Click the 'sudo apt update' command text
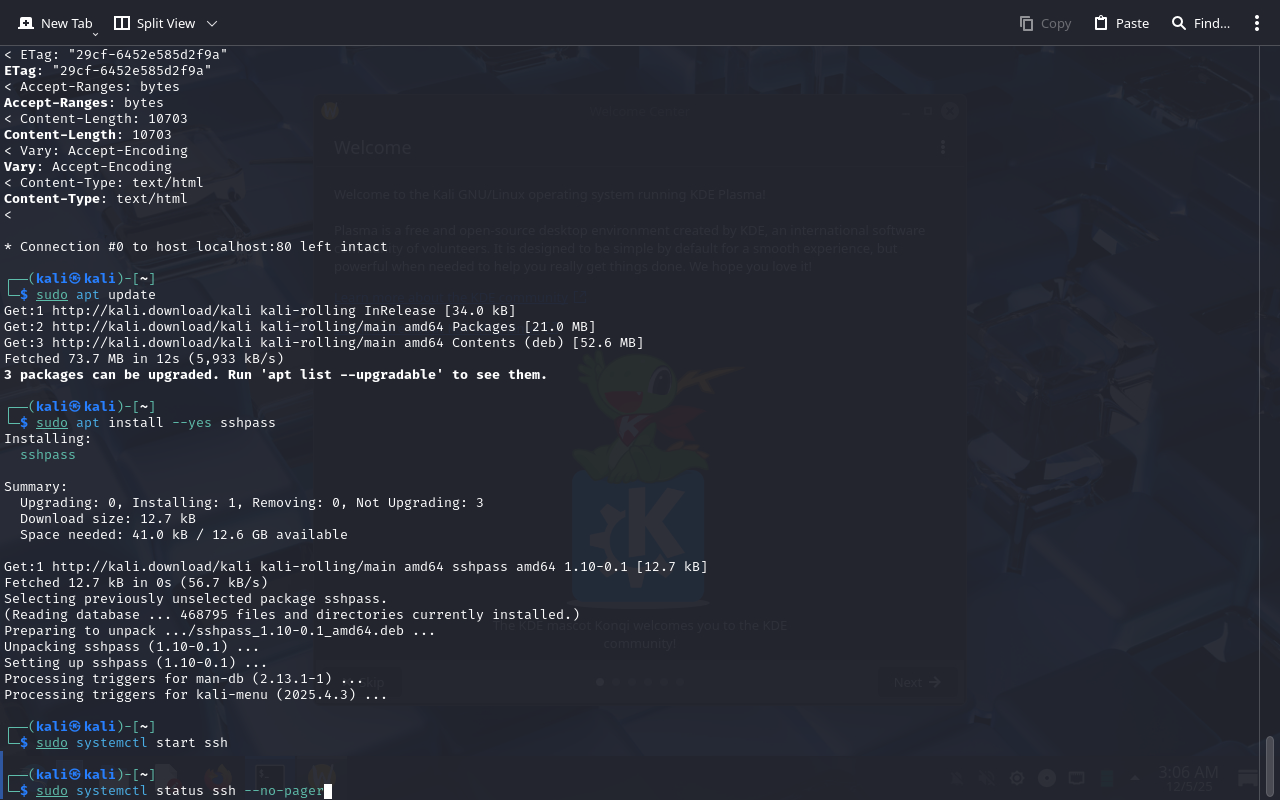 (x=96, y=295)
